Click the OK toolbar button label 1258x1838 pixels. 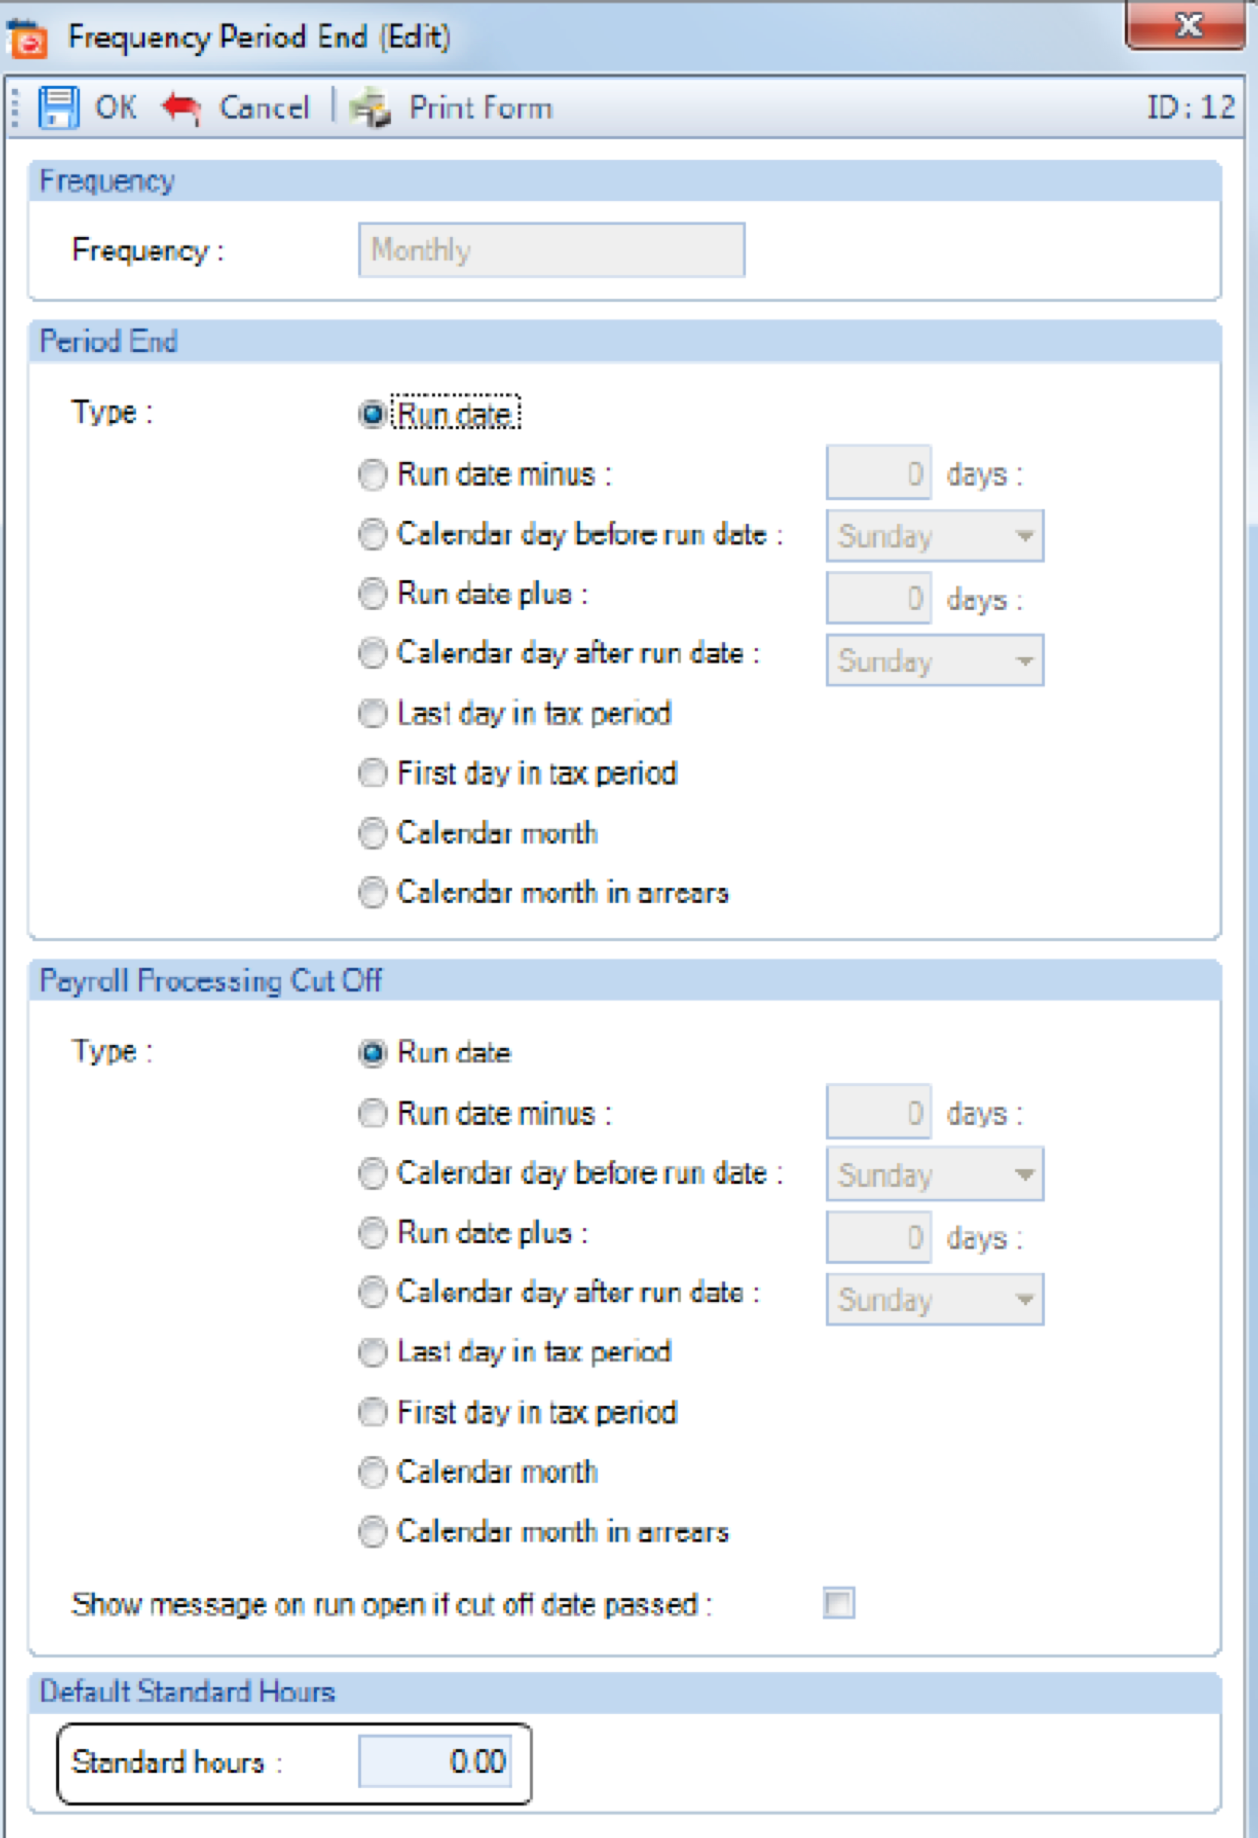coord(116,107)
